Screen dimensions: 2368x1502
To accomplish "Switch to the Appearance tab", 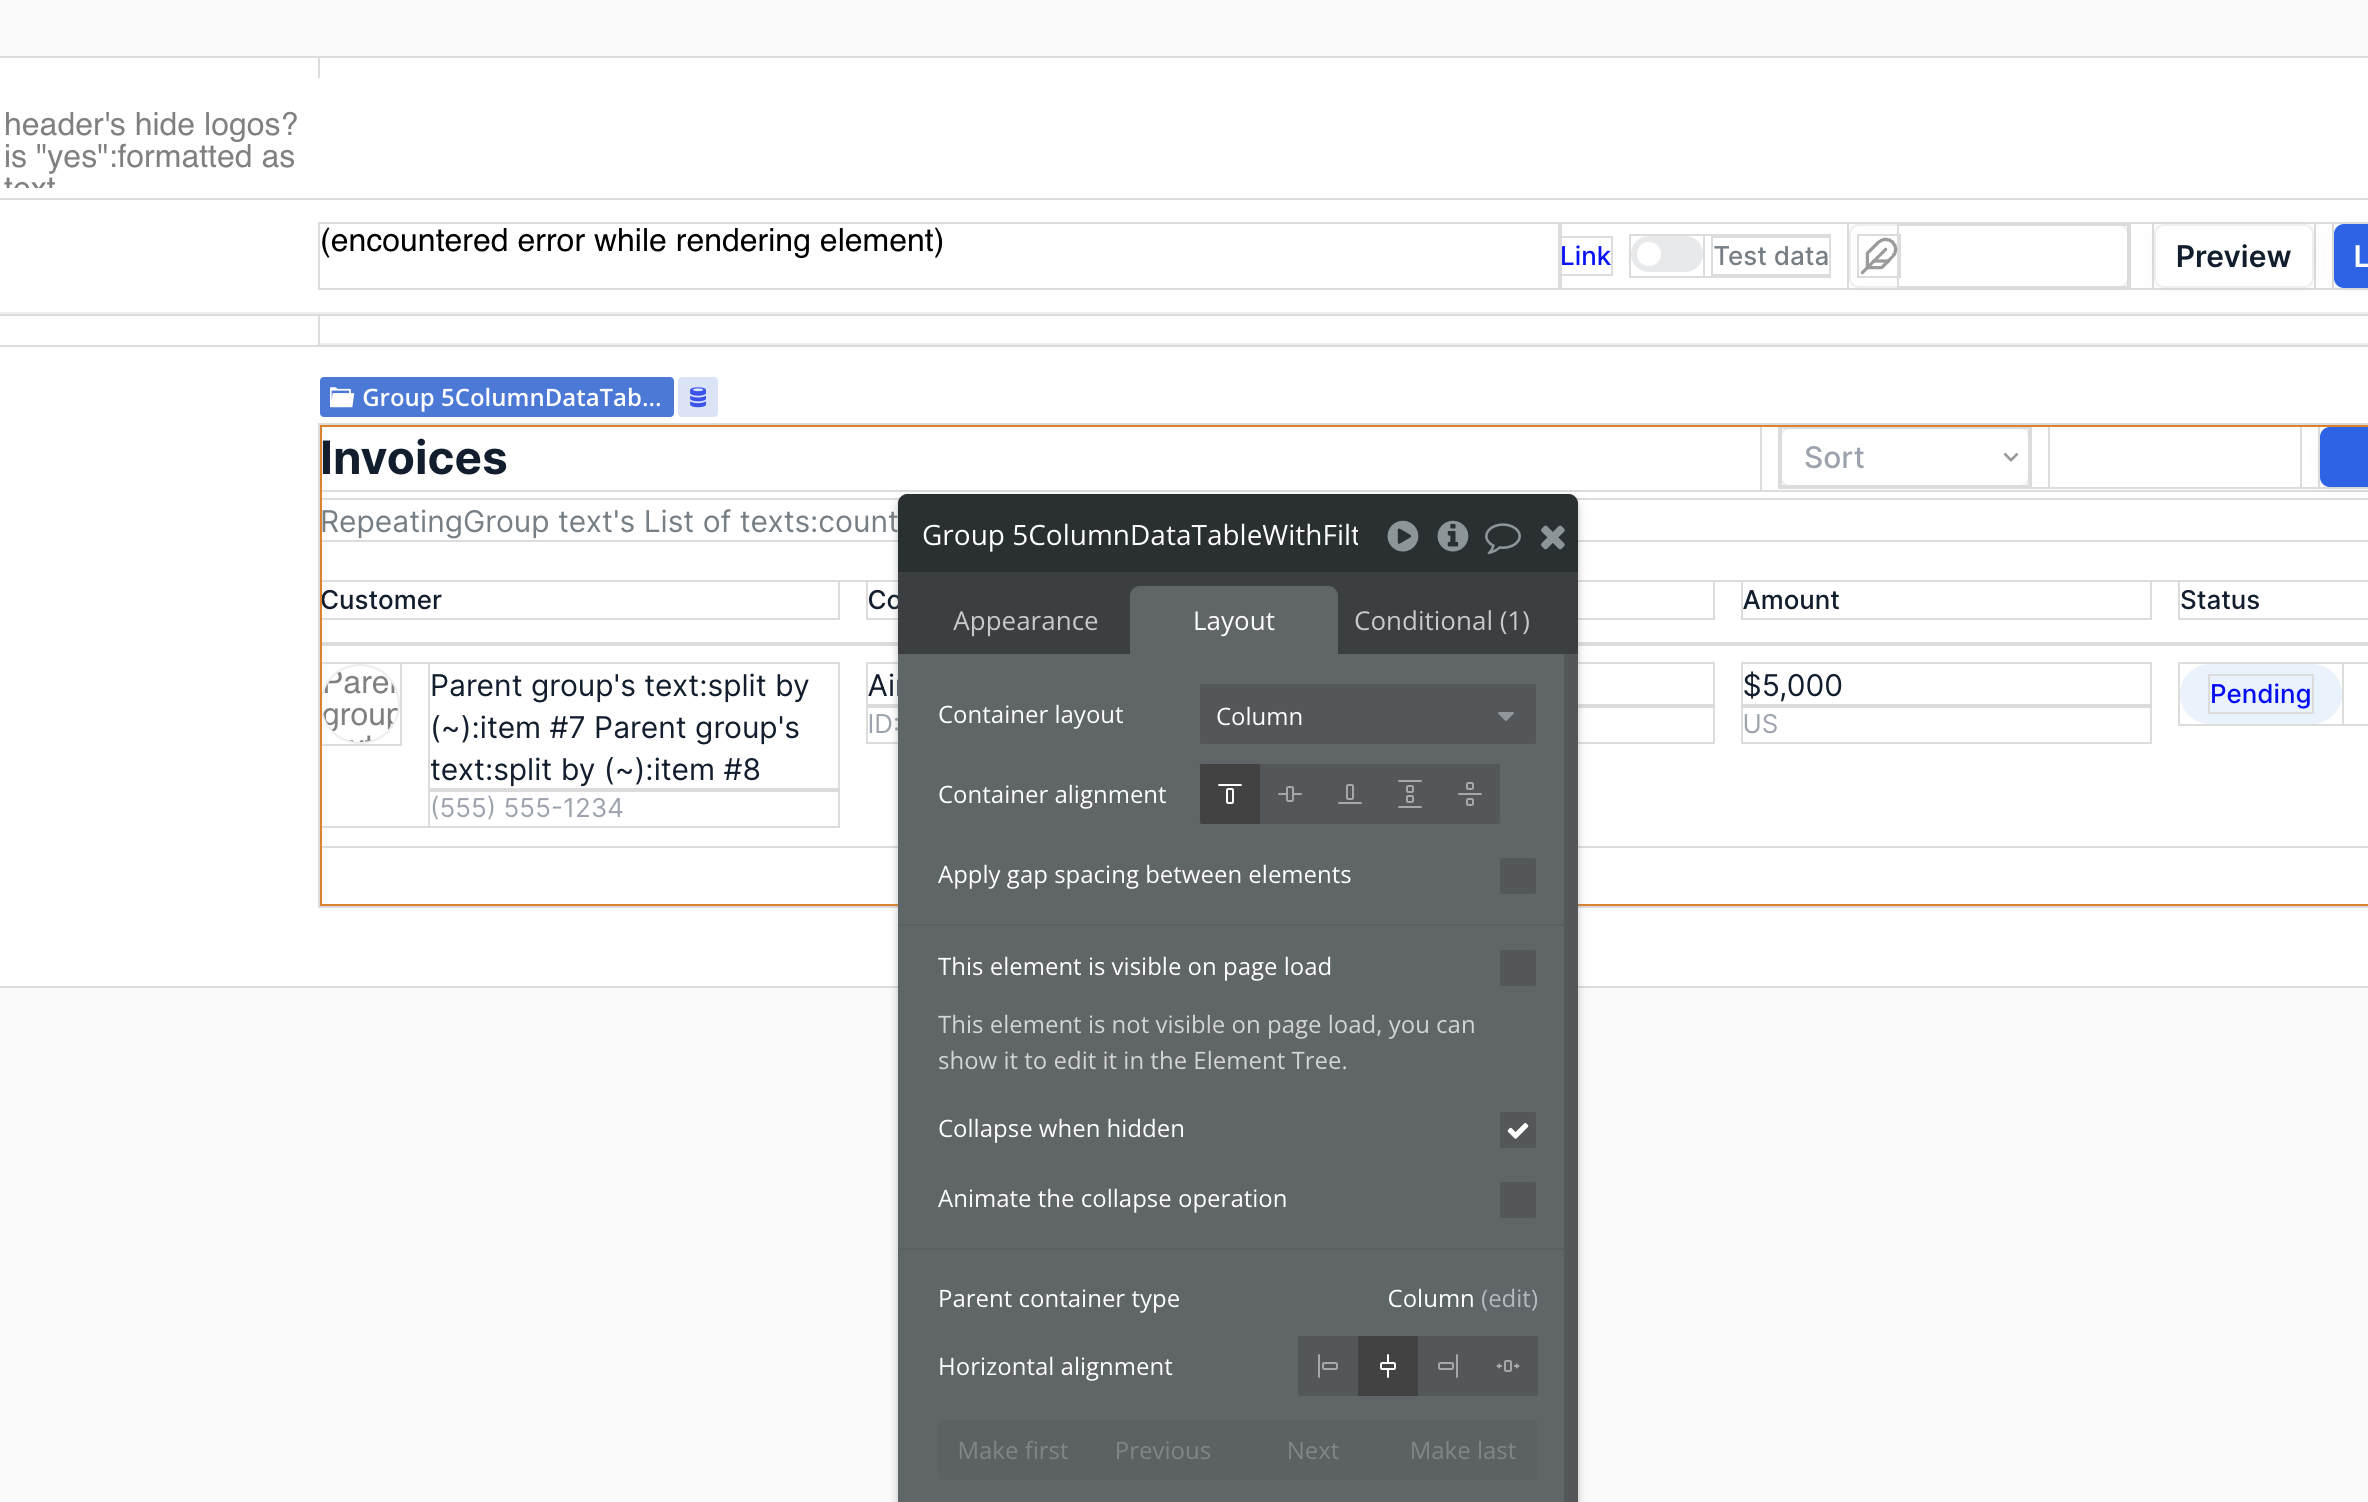I will click(1025, 621).
